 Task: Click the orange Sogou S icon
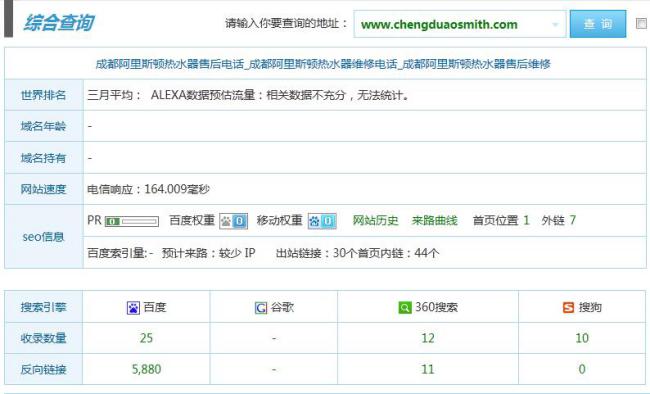coord(568,308)
